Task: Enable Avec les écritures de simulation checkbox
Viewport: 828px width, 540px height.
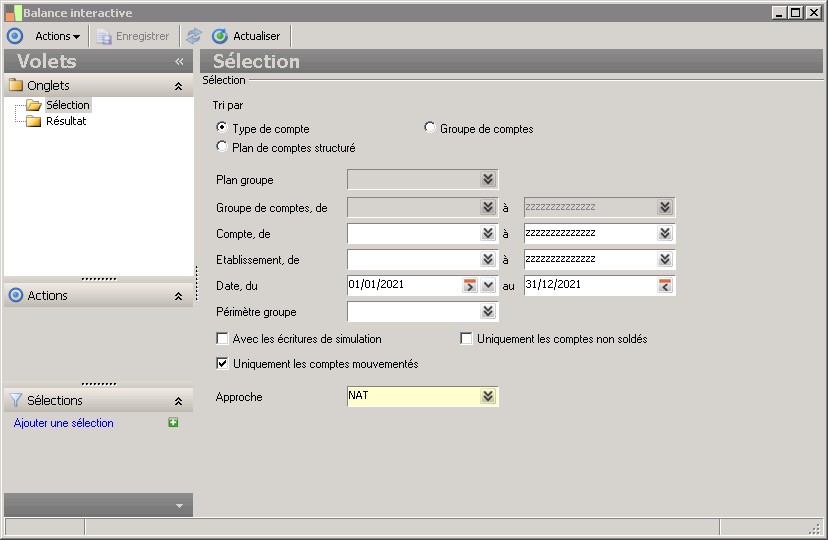Action: (x=222, y=338)
